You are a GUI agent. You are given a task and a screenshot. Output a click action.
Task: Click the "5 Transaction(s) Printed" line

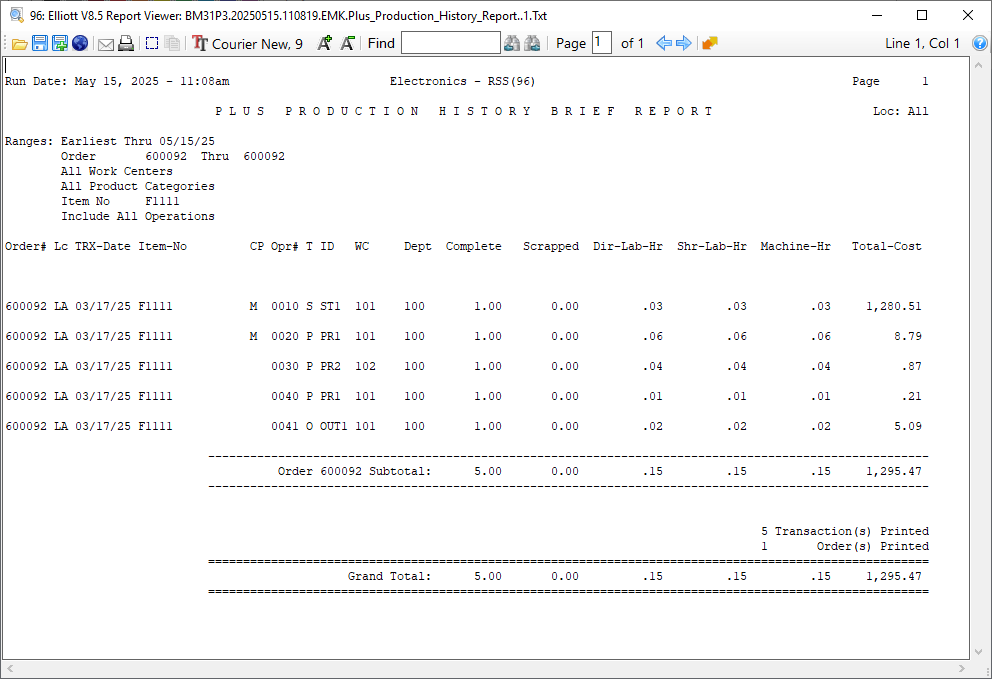click(x=845, y=532)
